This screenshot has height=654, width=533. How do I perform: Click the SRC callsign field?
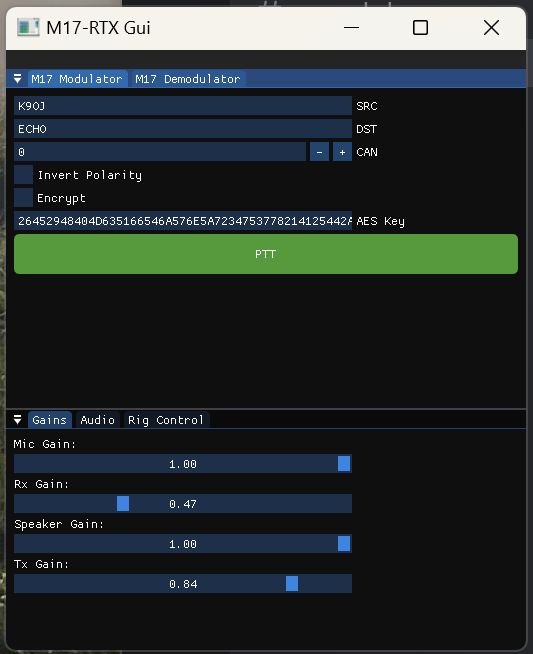183,106
